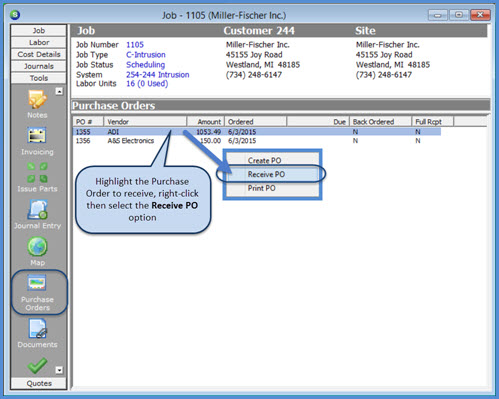Sort by the Amount column header
Viewport: 499px width, 399px height.
tap(206, 122)
